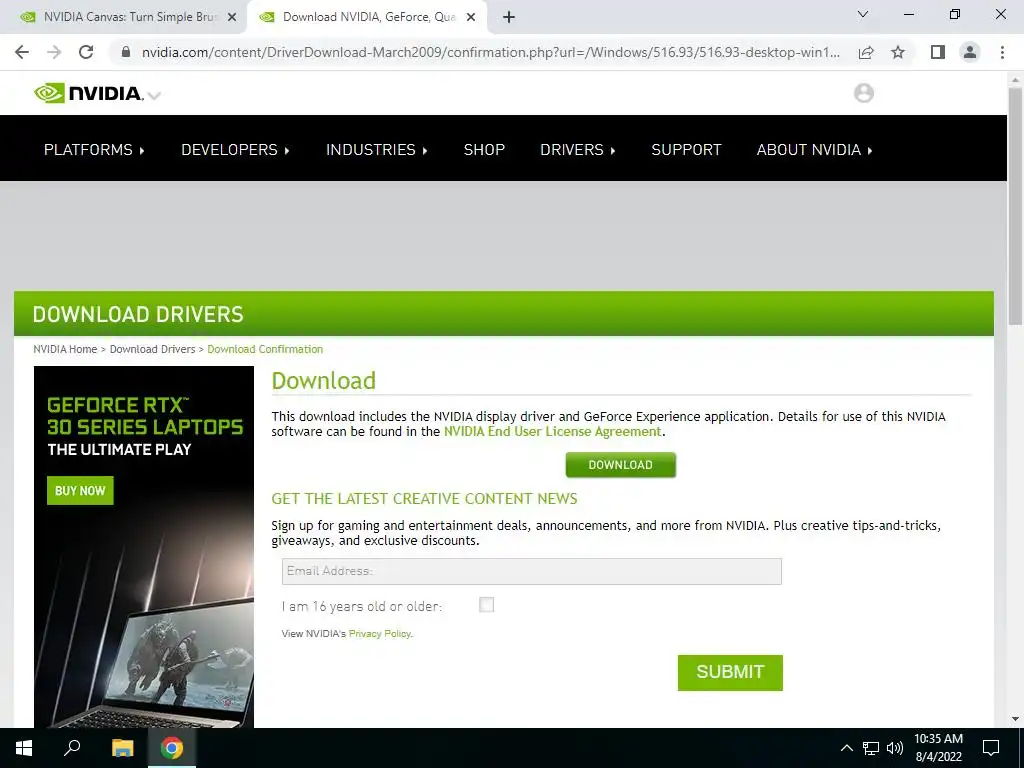Image resolution: width=1024 pixels, height=768 pixels.
Task: Open the notification center icon
Action: [991, 748]
